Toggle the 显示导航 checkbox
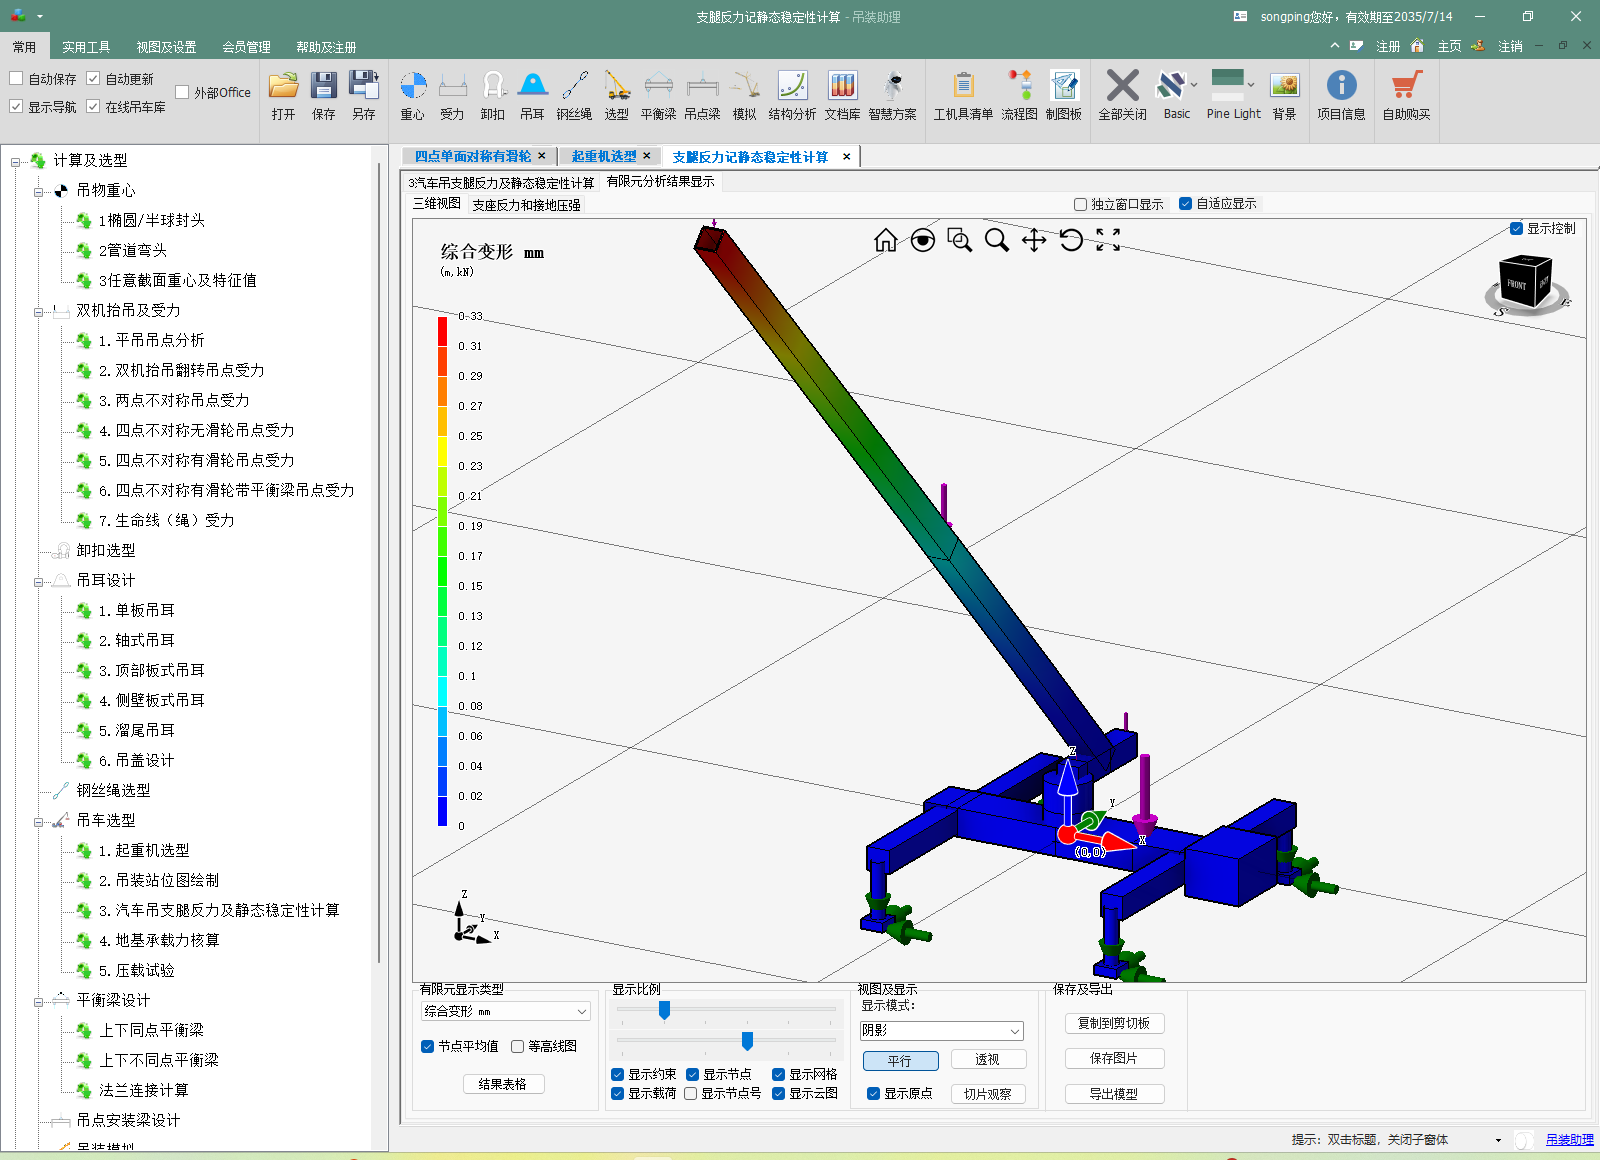 tap(16, 106)
